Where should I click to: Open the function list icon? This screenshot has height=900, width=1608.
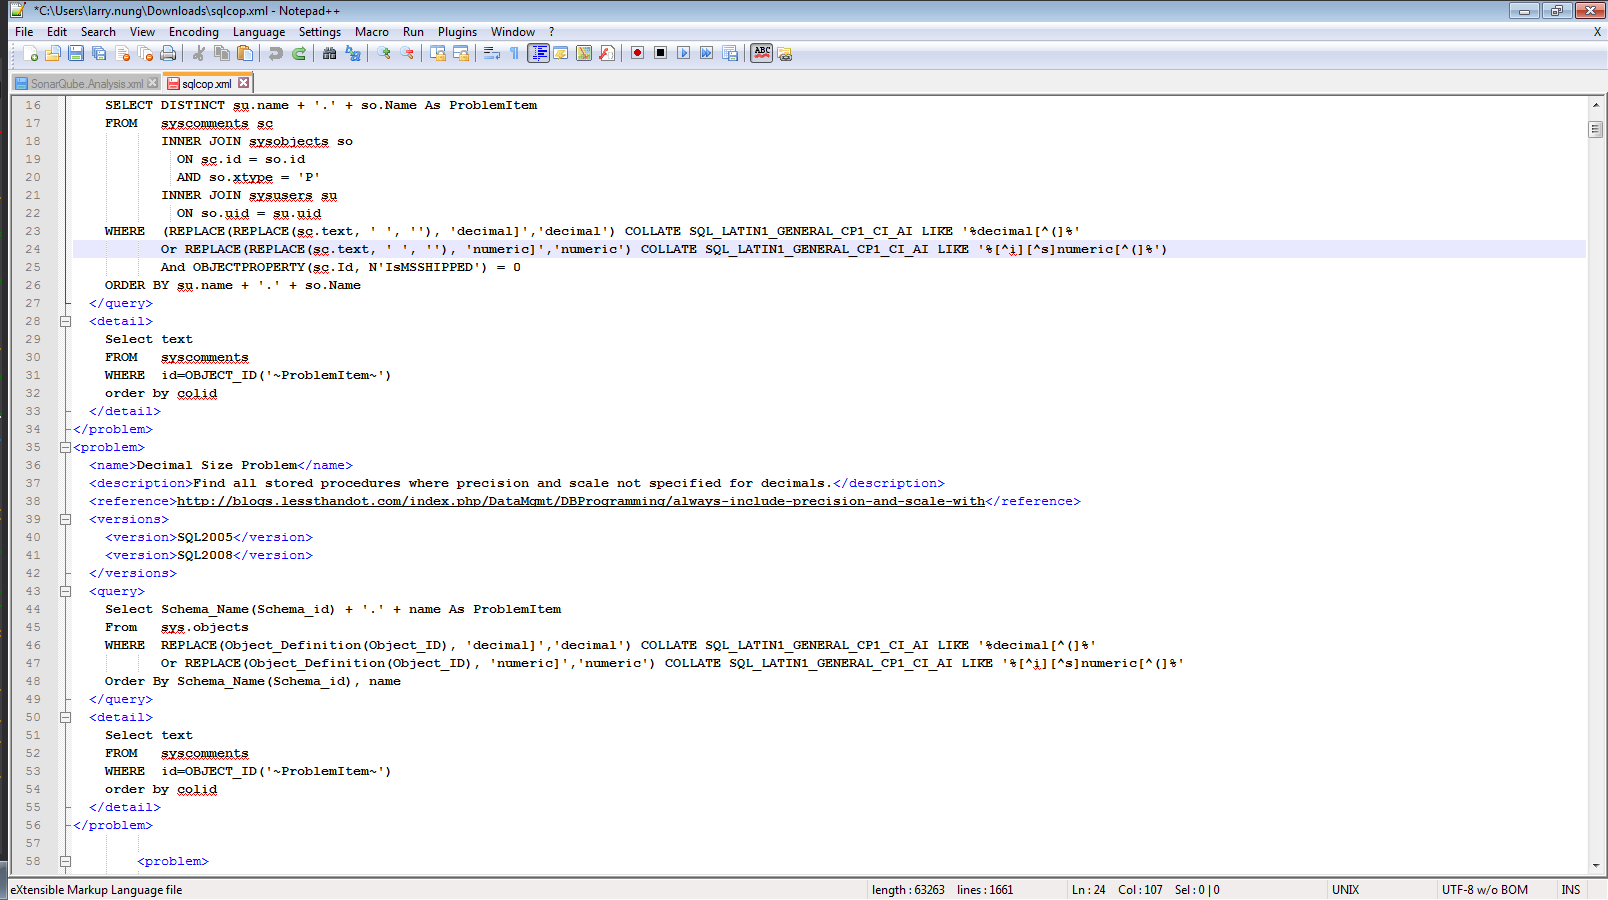[607, 53]
